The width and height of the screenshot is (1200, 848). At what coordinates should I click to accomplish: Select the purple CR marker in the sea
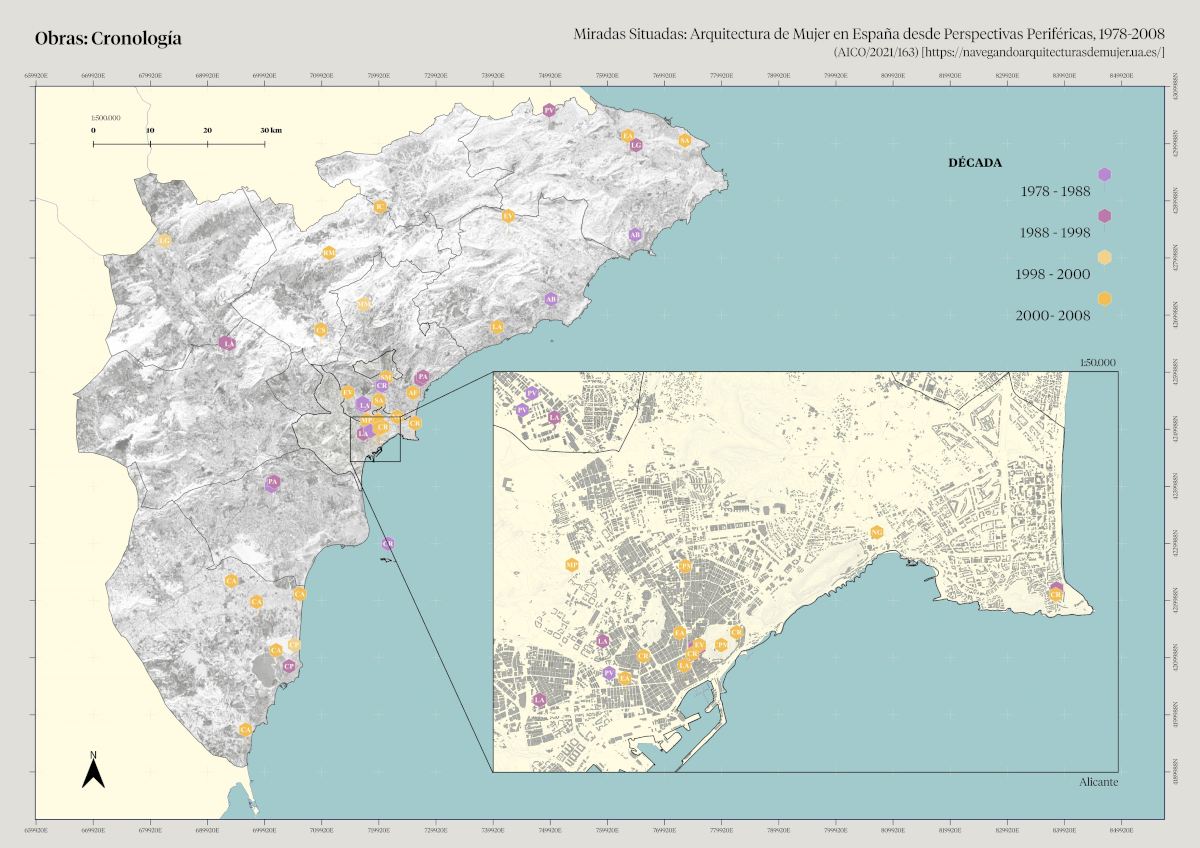point(388,543)
